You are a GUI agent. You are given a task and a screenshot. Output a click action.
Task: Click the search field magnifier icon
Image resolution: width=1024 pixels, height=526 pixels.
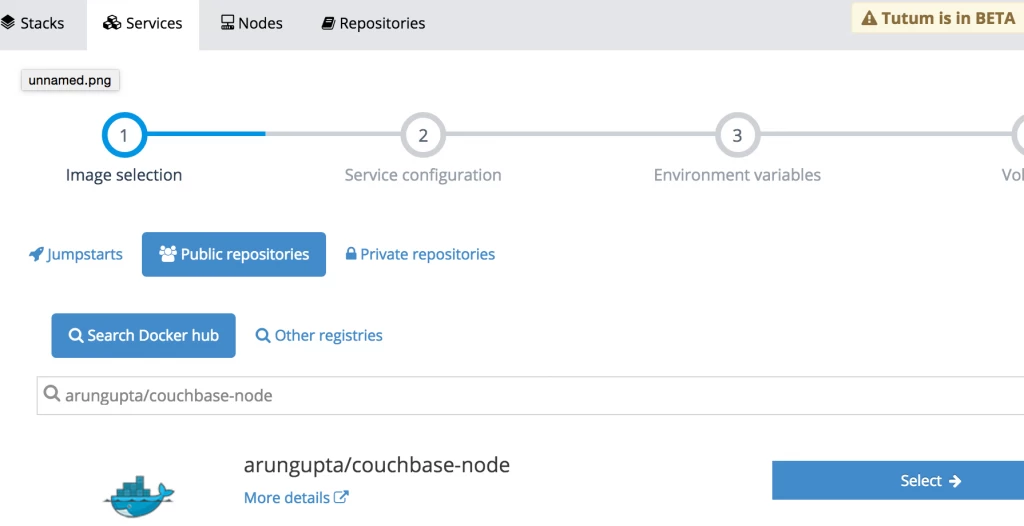(x=52, y=393)
